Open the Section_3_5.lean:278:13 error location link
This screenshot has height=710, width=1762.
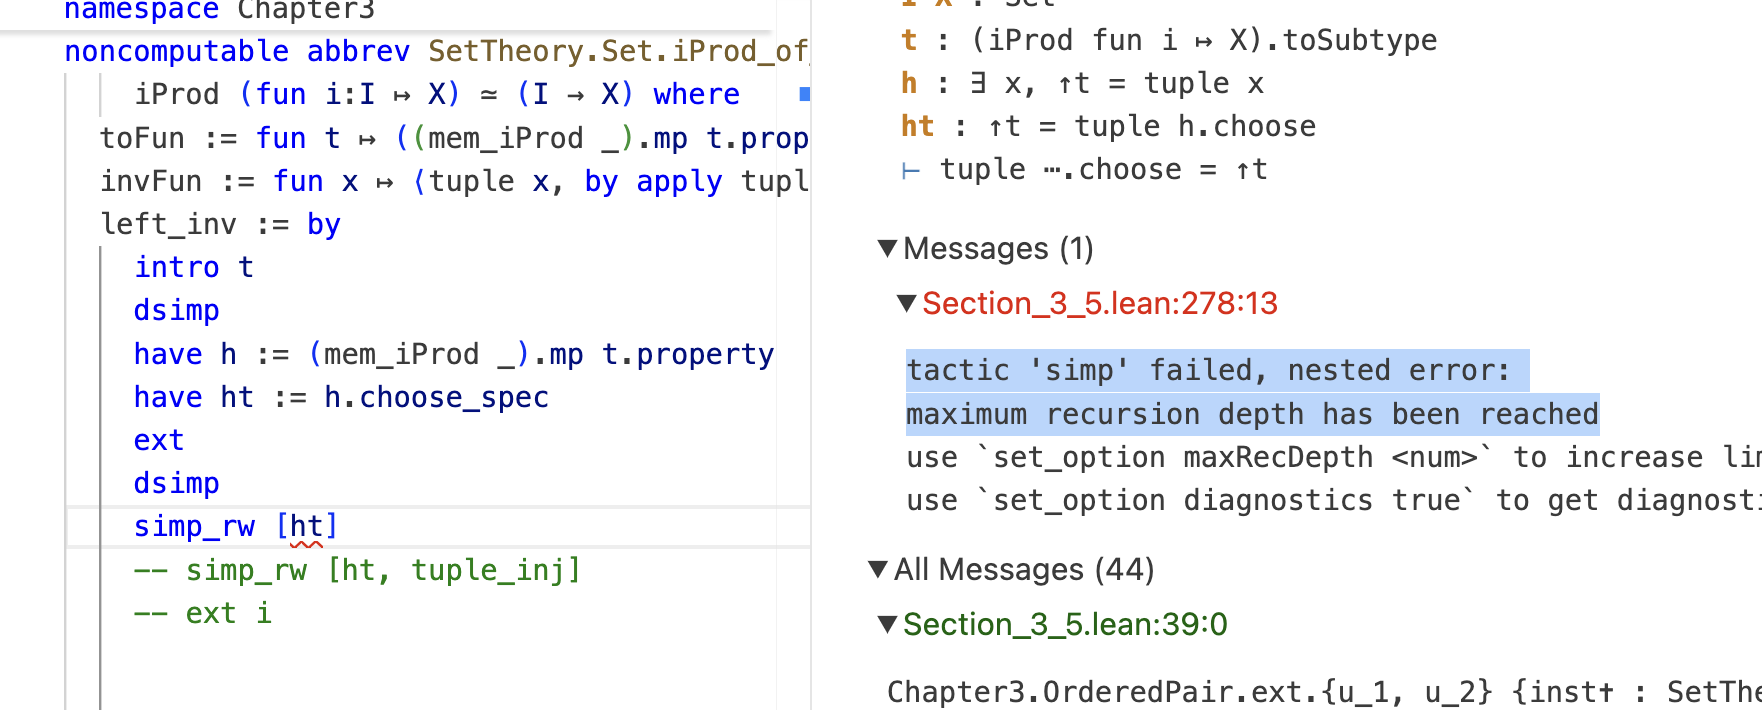(1099, 303)
